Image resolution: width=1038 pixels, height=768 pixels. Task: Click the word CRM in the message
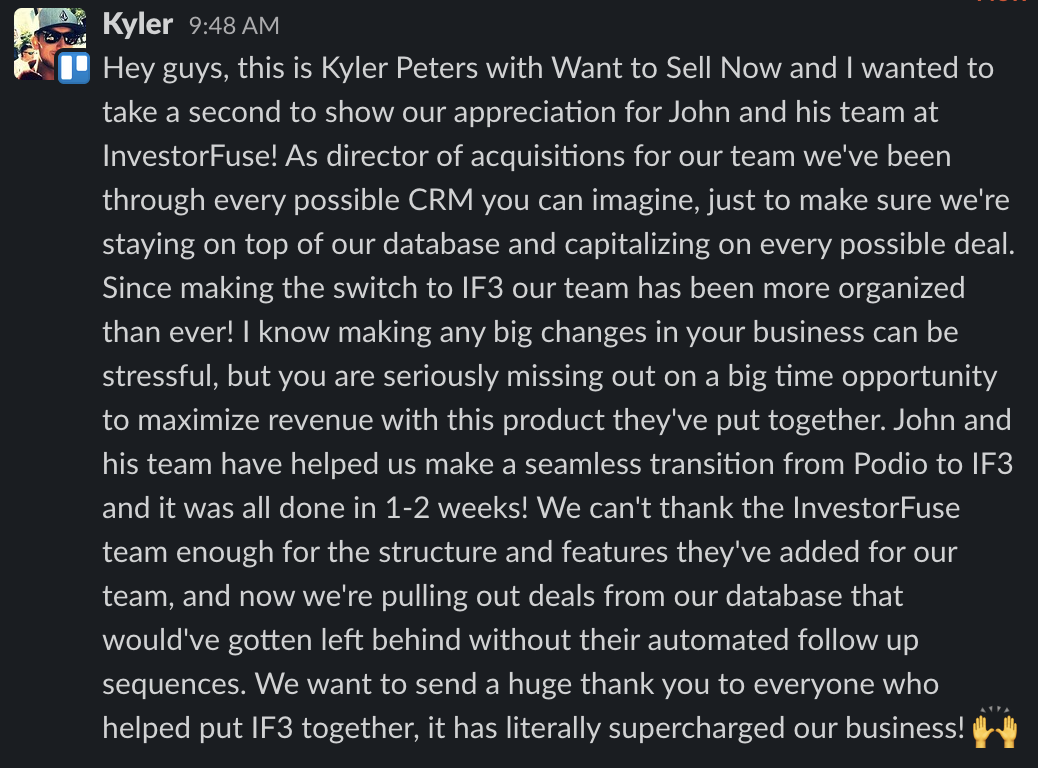pyautogui.click(x=440, y=200)
